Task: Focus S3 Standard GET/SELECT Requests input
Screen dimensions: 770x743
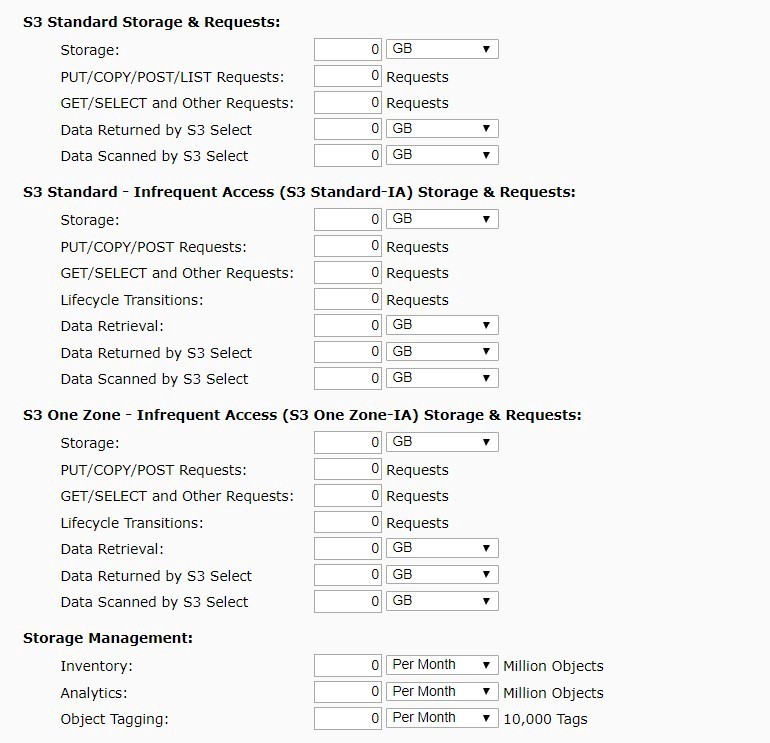Action: pyautogui.click(x=347, y=102)
